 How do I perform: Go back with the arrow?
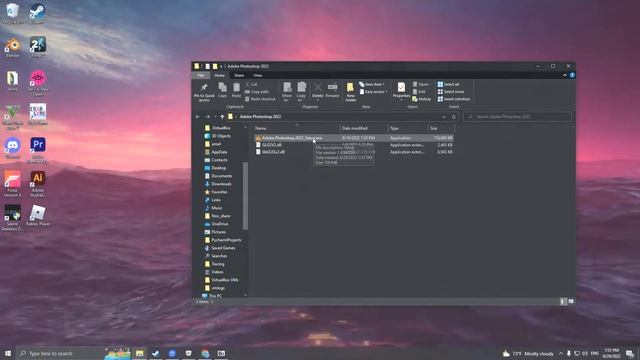198,117
